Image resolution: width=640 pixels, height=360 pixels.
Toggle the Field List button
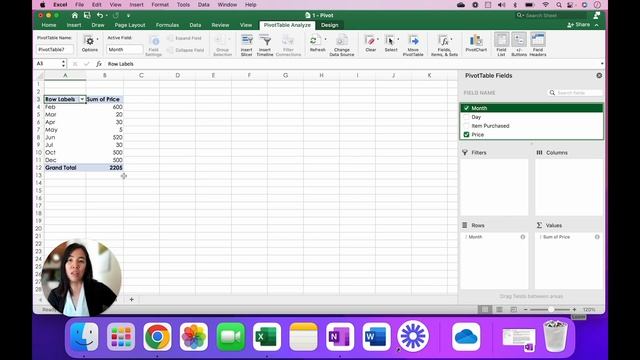[501, 44]
